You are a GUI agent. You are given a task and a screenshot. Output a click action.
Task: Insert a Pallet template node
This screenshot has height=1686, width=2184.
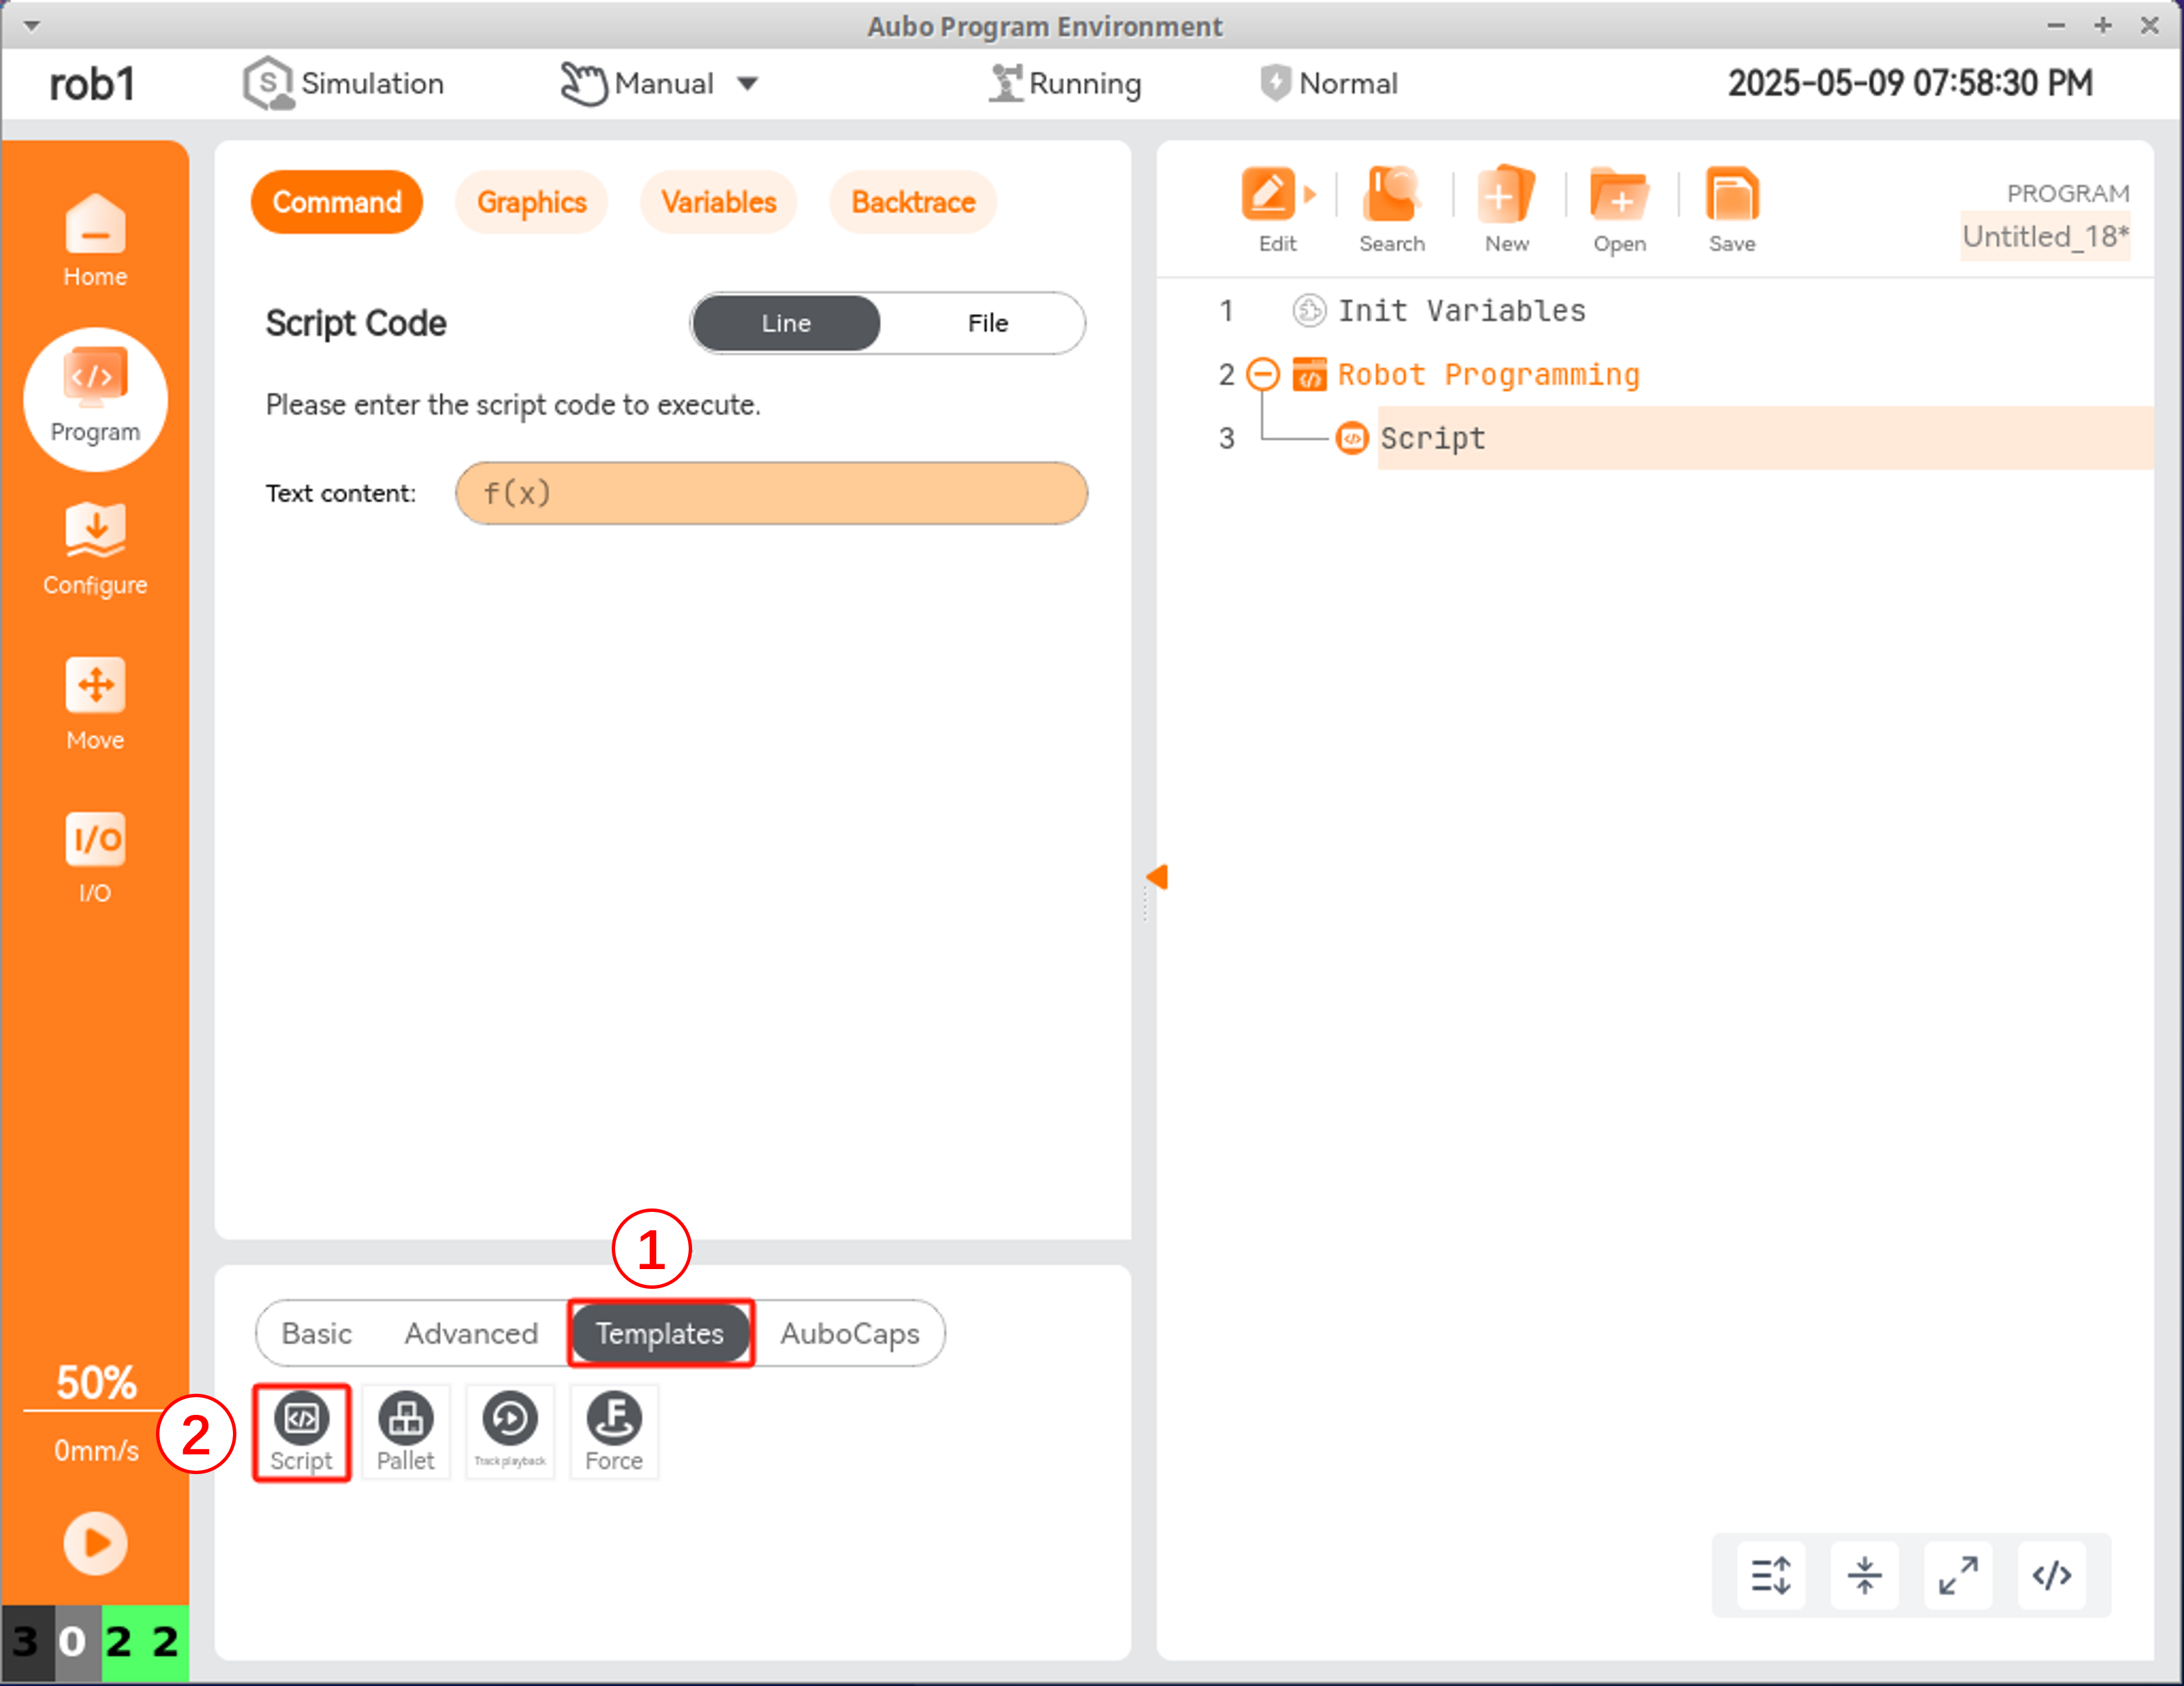(x=405, y=1432)
